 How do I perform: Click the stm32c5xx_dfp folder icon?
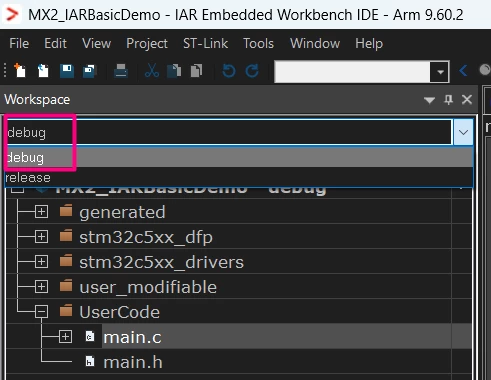click(x=66, y=236)
